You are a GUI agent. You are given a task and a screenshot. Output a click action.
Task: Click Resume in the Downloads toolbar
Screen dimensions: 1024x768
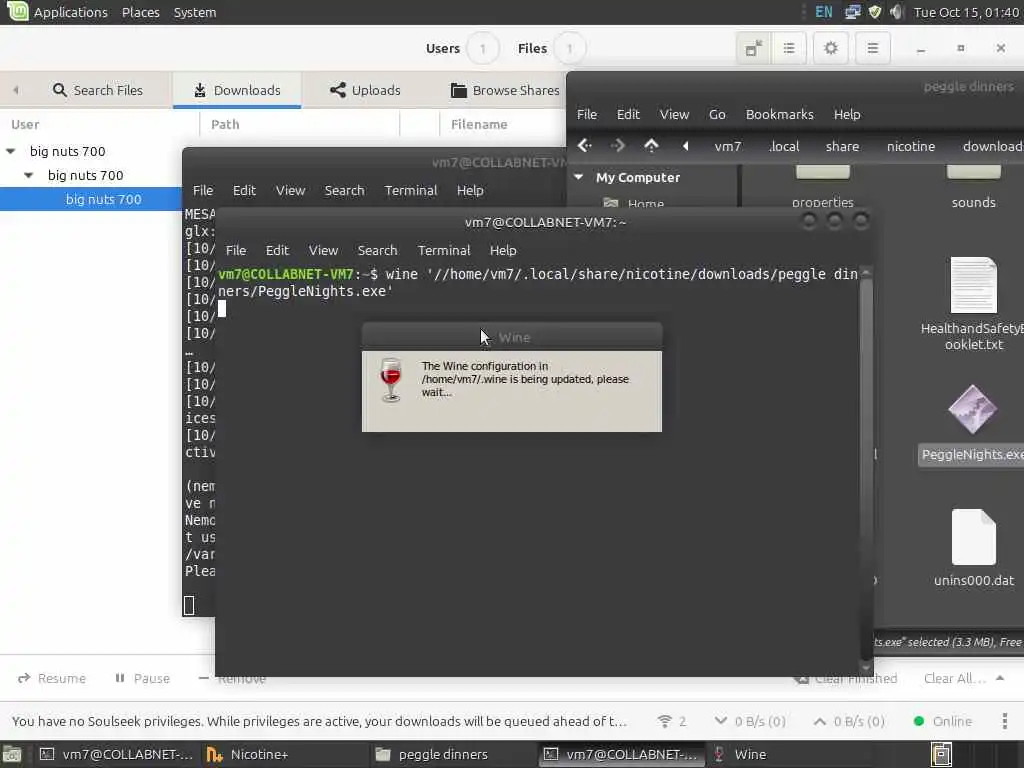pyautogui.click(x=52, y=679)
